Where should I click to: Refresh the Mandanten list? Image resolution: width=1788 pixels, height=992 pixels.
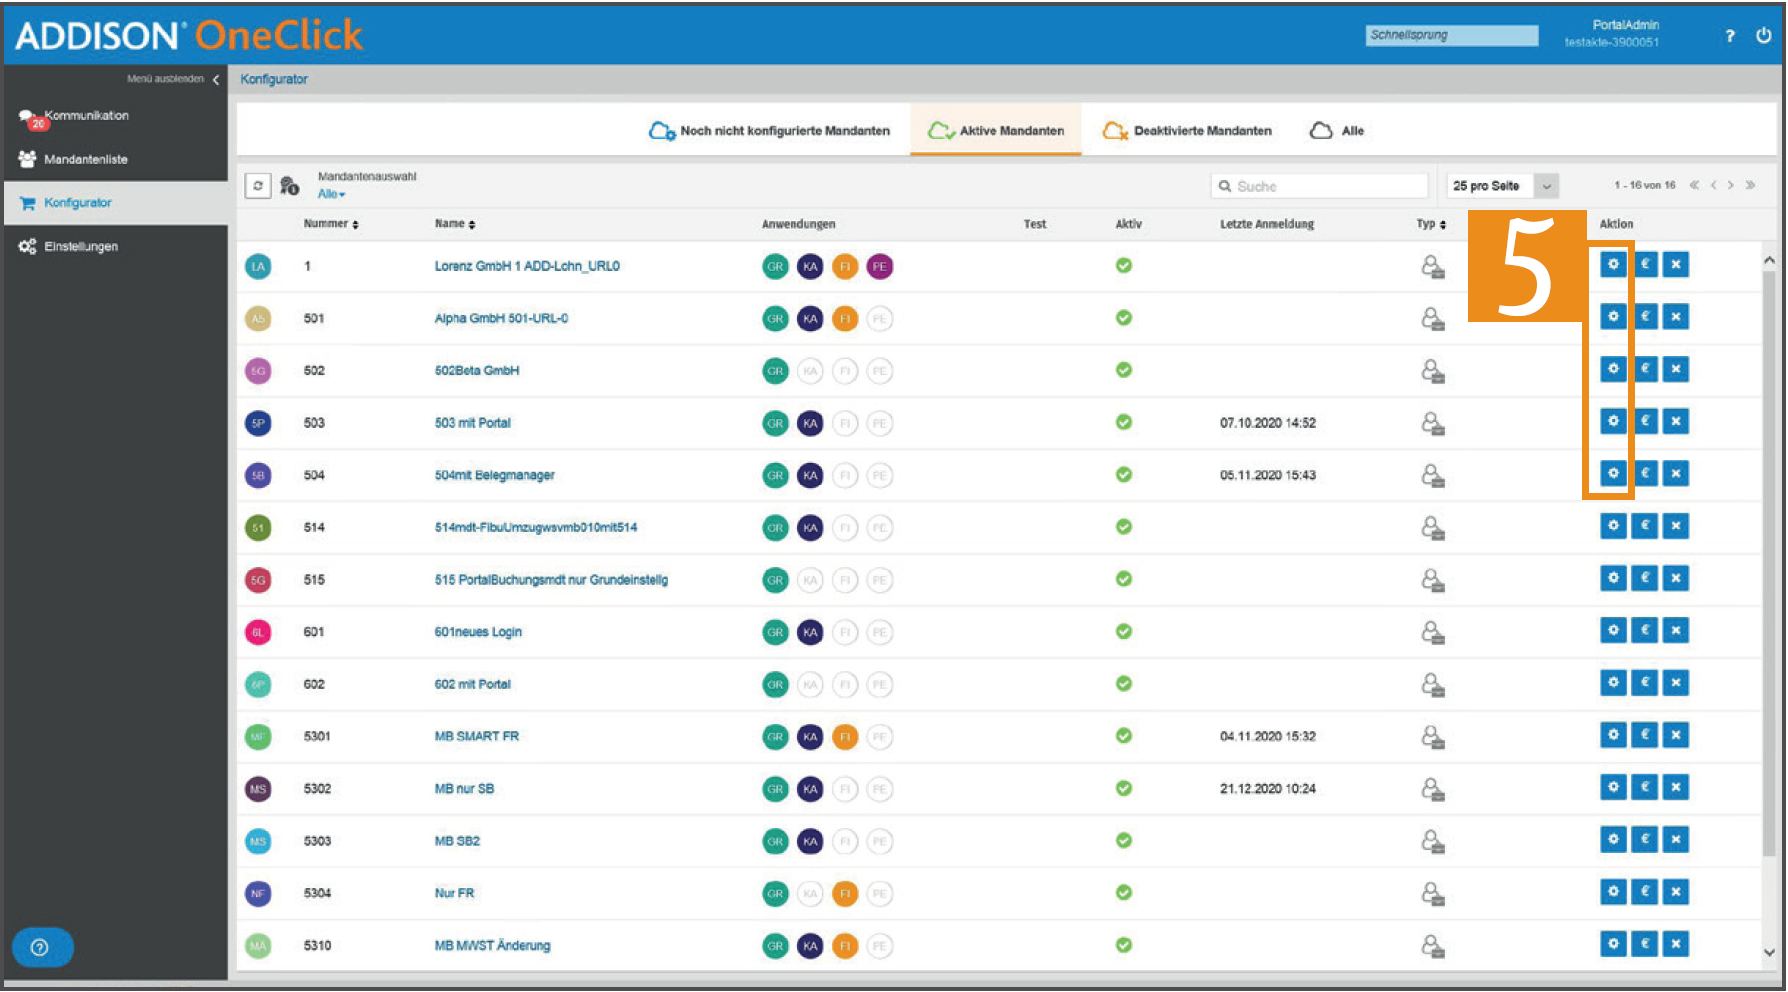[x=258, y=186]
